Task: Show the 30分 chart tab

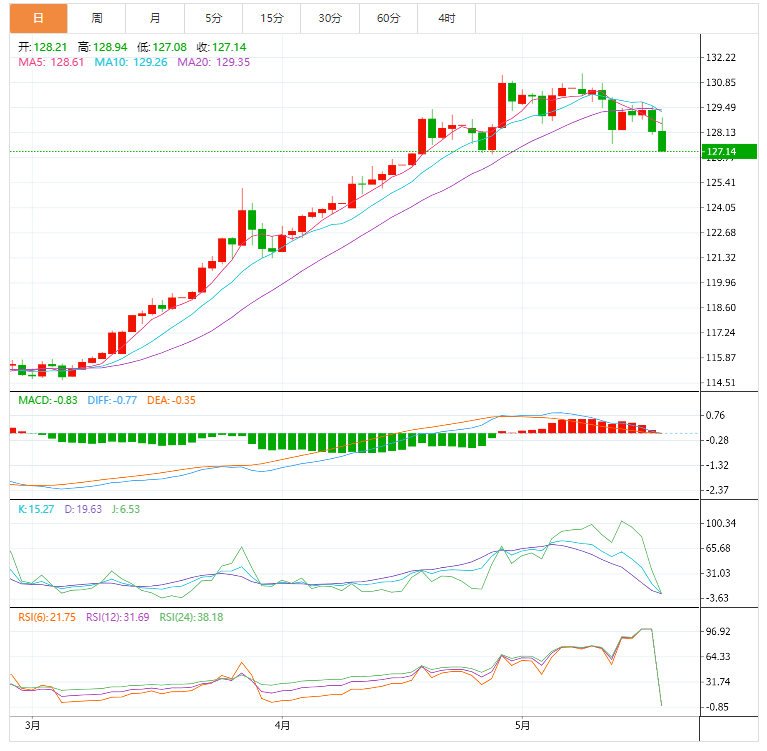Action: (x=330, y=18)
